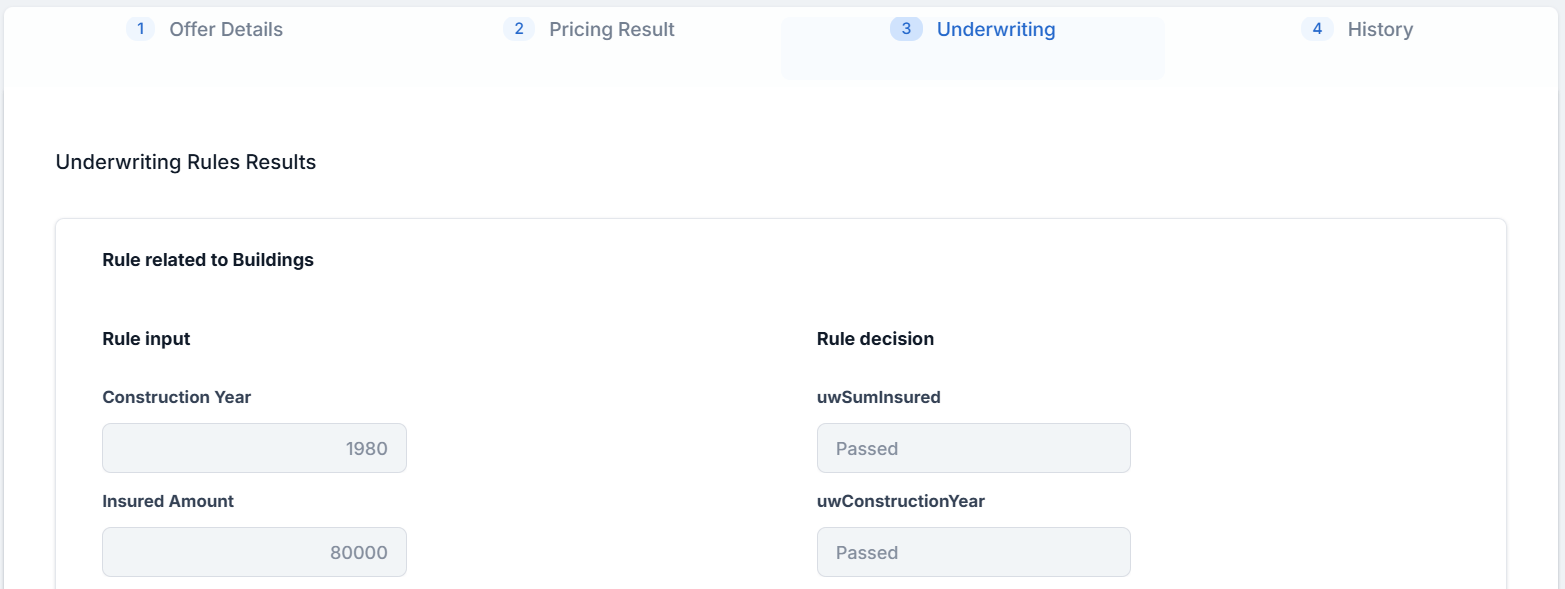Click the Rule related to Buildings title
Viewport: 1565px width, 589px height.
(208, 260)
